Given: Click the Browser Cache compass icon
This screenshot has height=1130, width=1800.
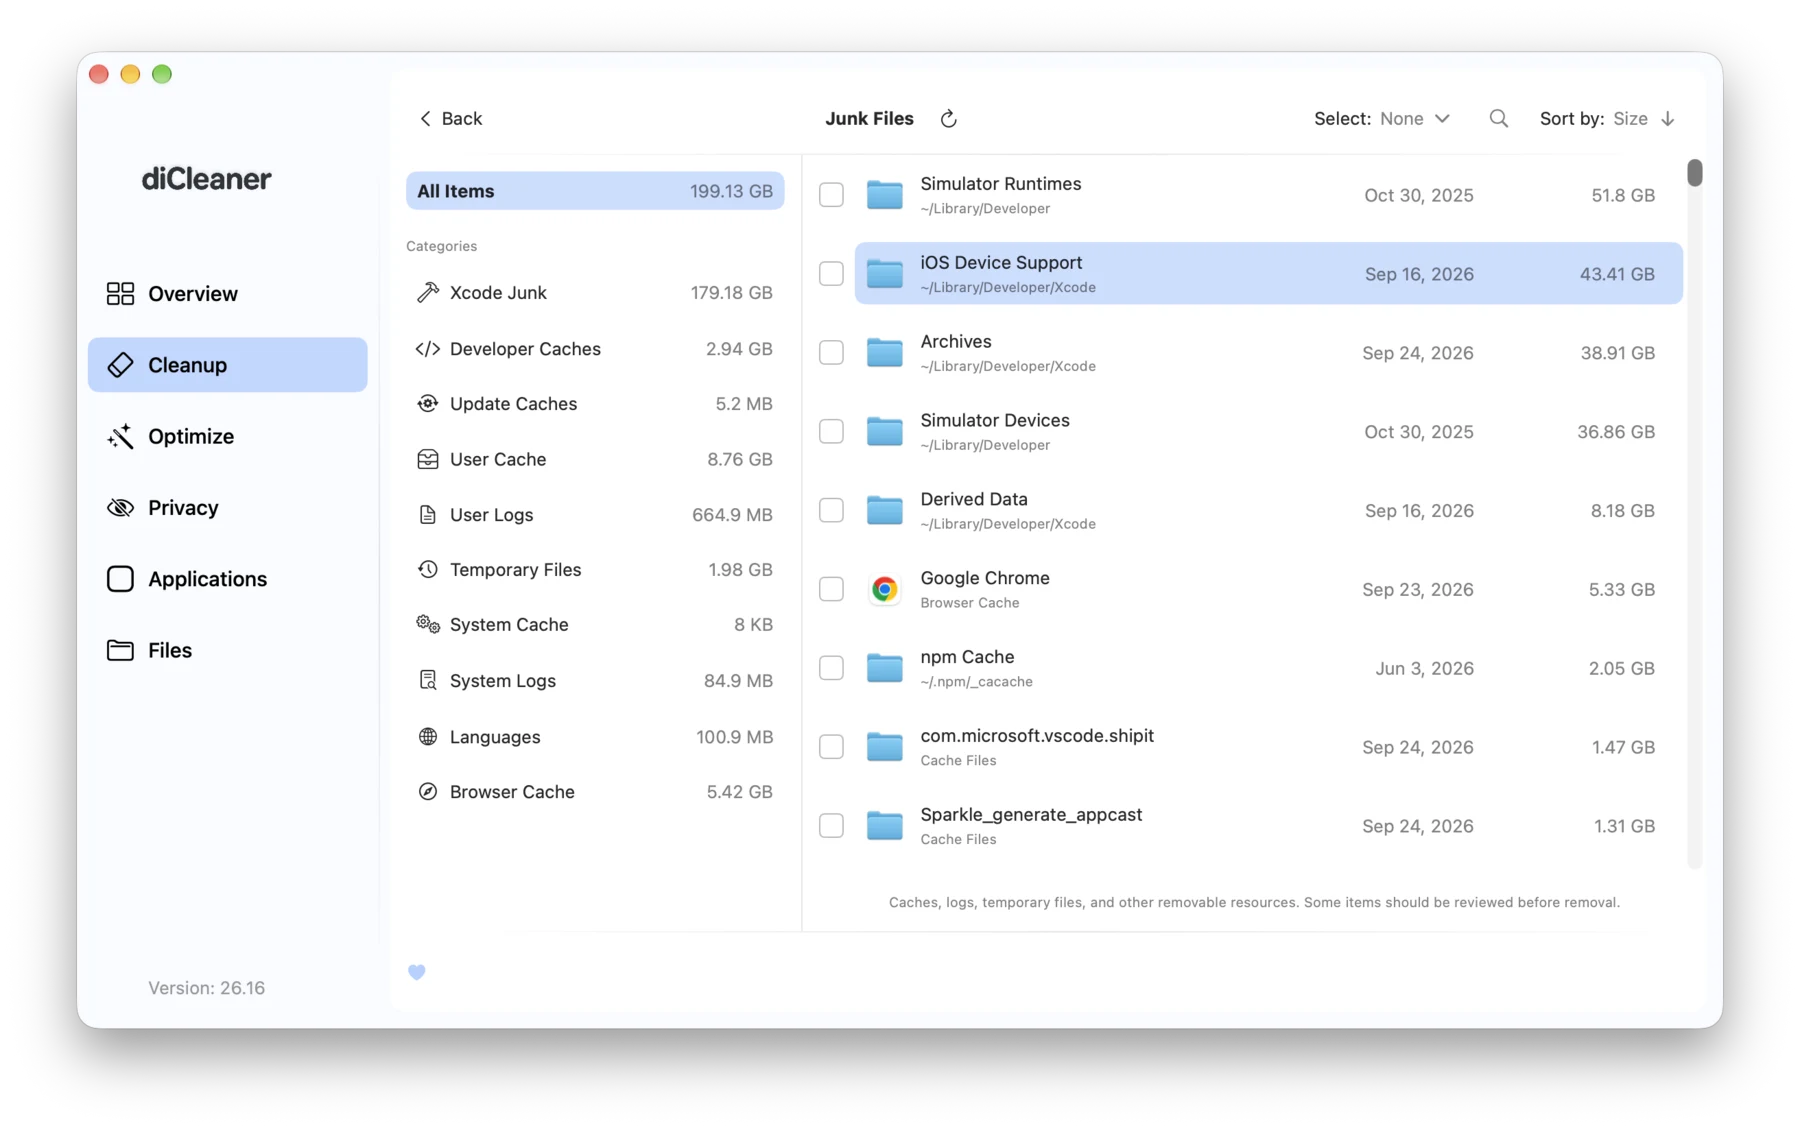Looking at the screenshot, I should pyautogui.click(x=428, y=791).
